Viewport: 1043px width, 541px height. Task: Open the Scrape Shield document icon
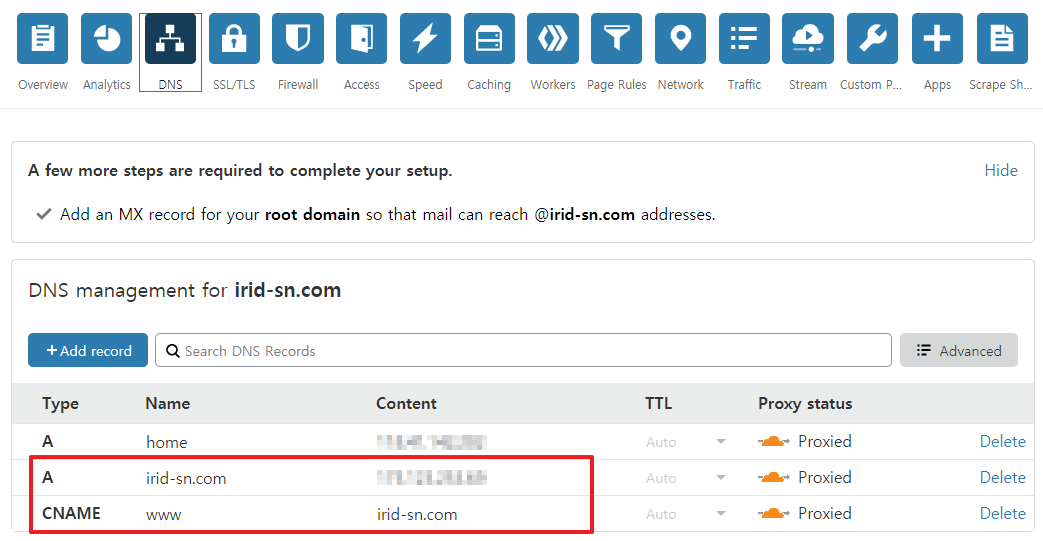coord(1002,39)
